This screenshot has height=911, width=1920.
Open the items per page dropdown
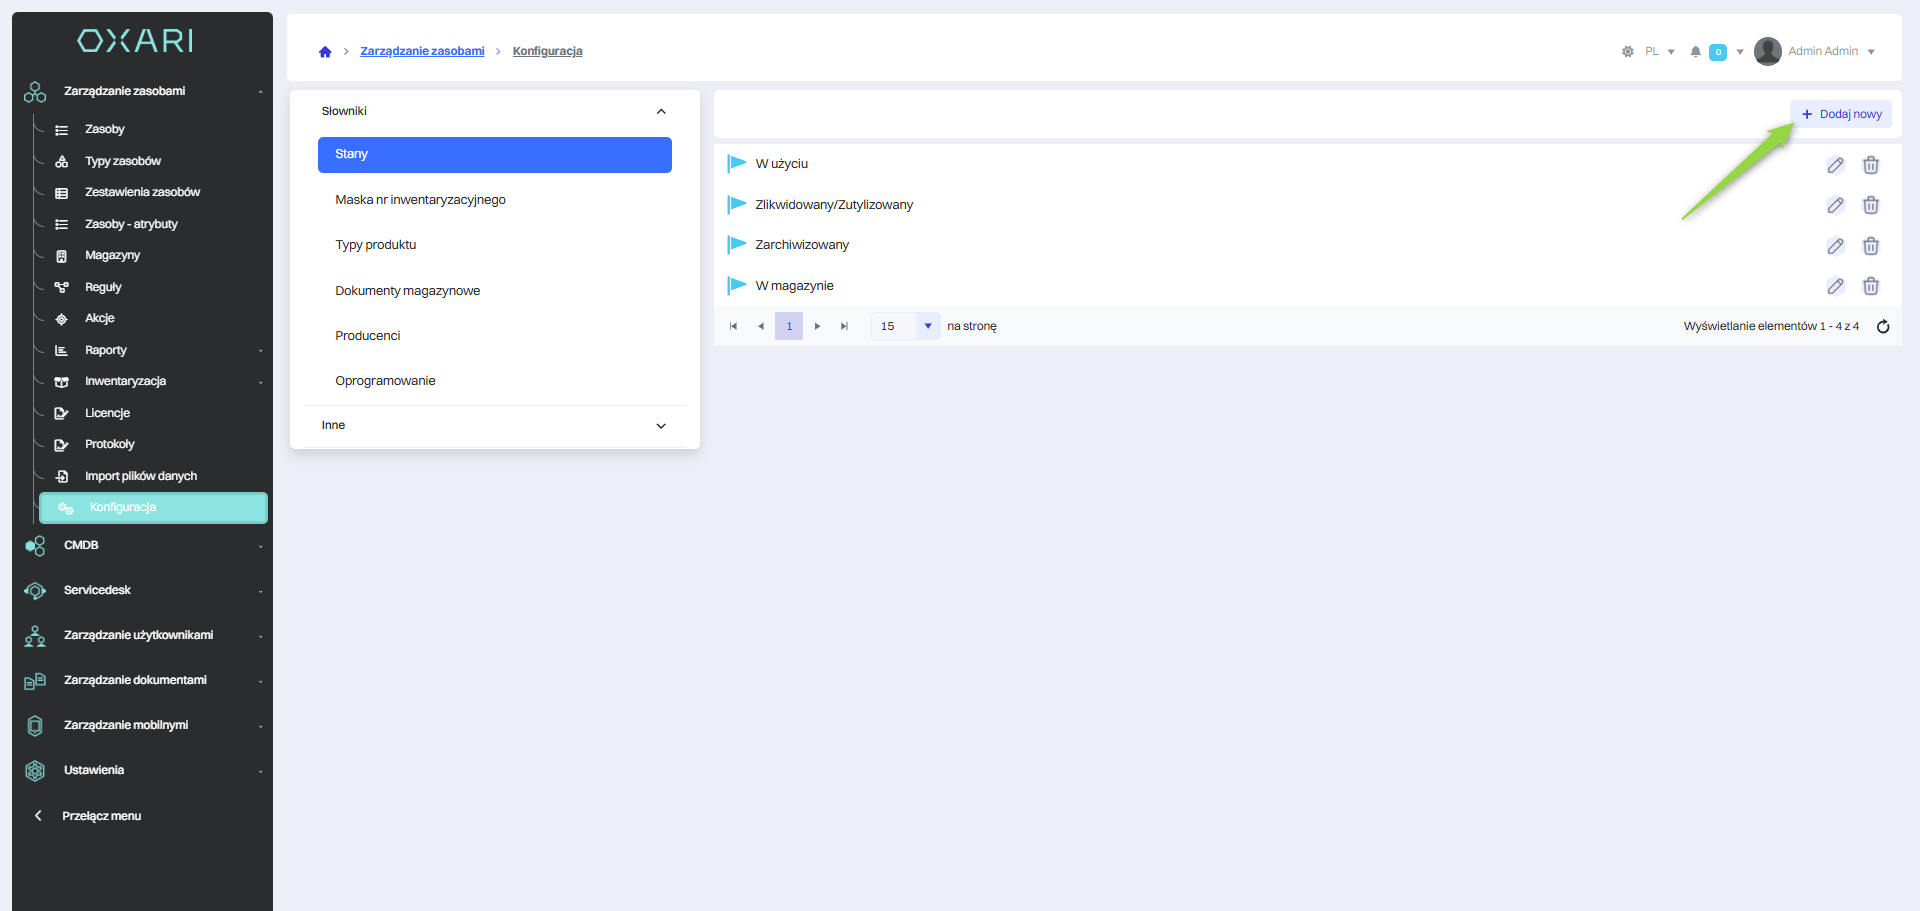927,326
